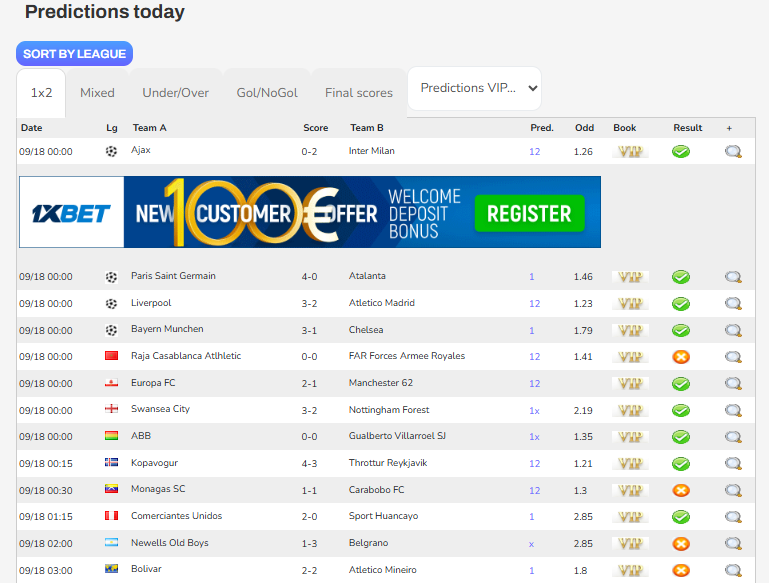Click the flag icon beside Monagas SC
This screenshot has width=769, height=583.
tap(112, 490)
